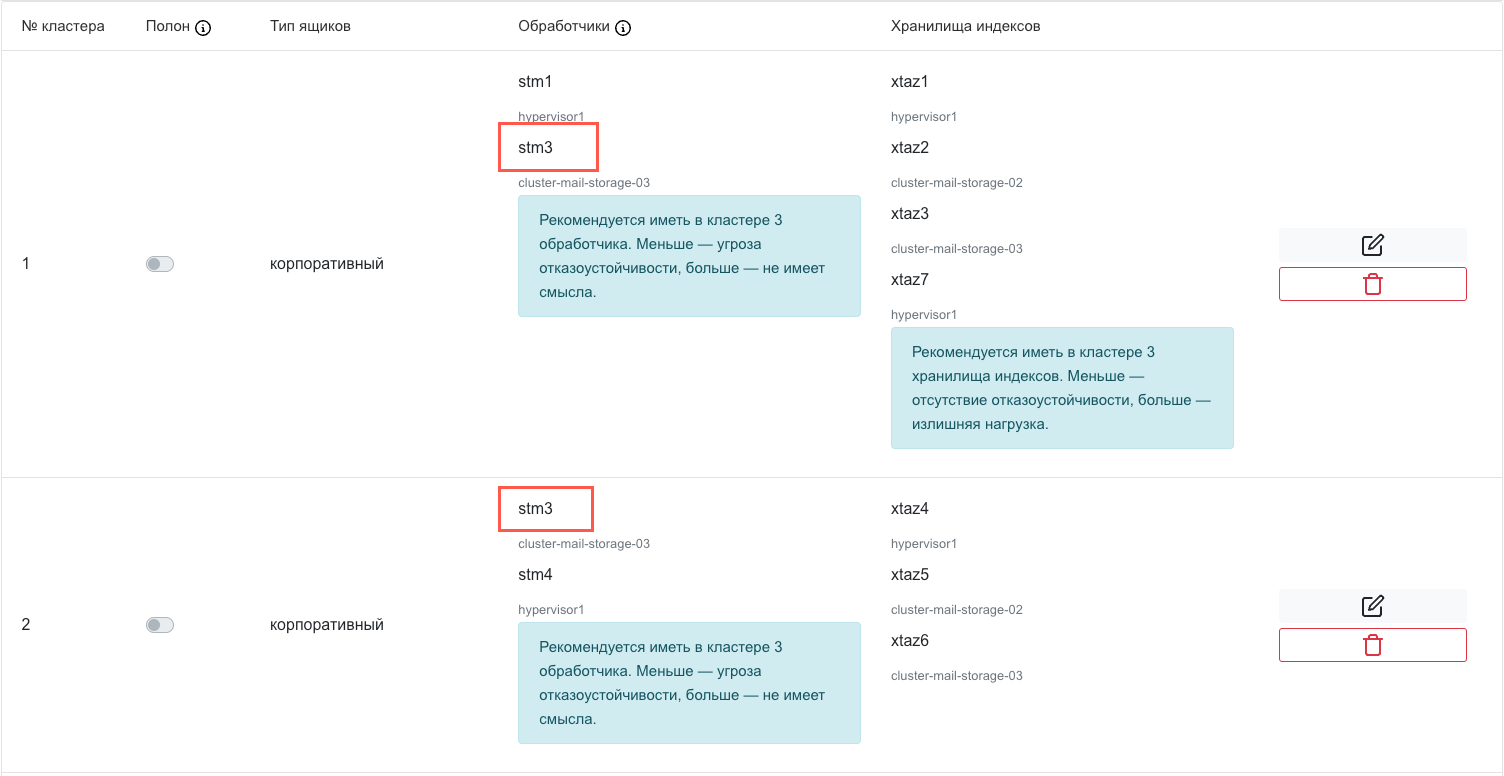
Task: Click the index storage recommendation notice
Action: 1061,388
